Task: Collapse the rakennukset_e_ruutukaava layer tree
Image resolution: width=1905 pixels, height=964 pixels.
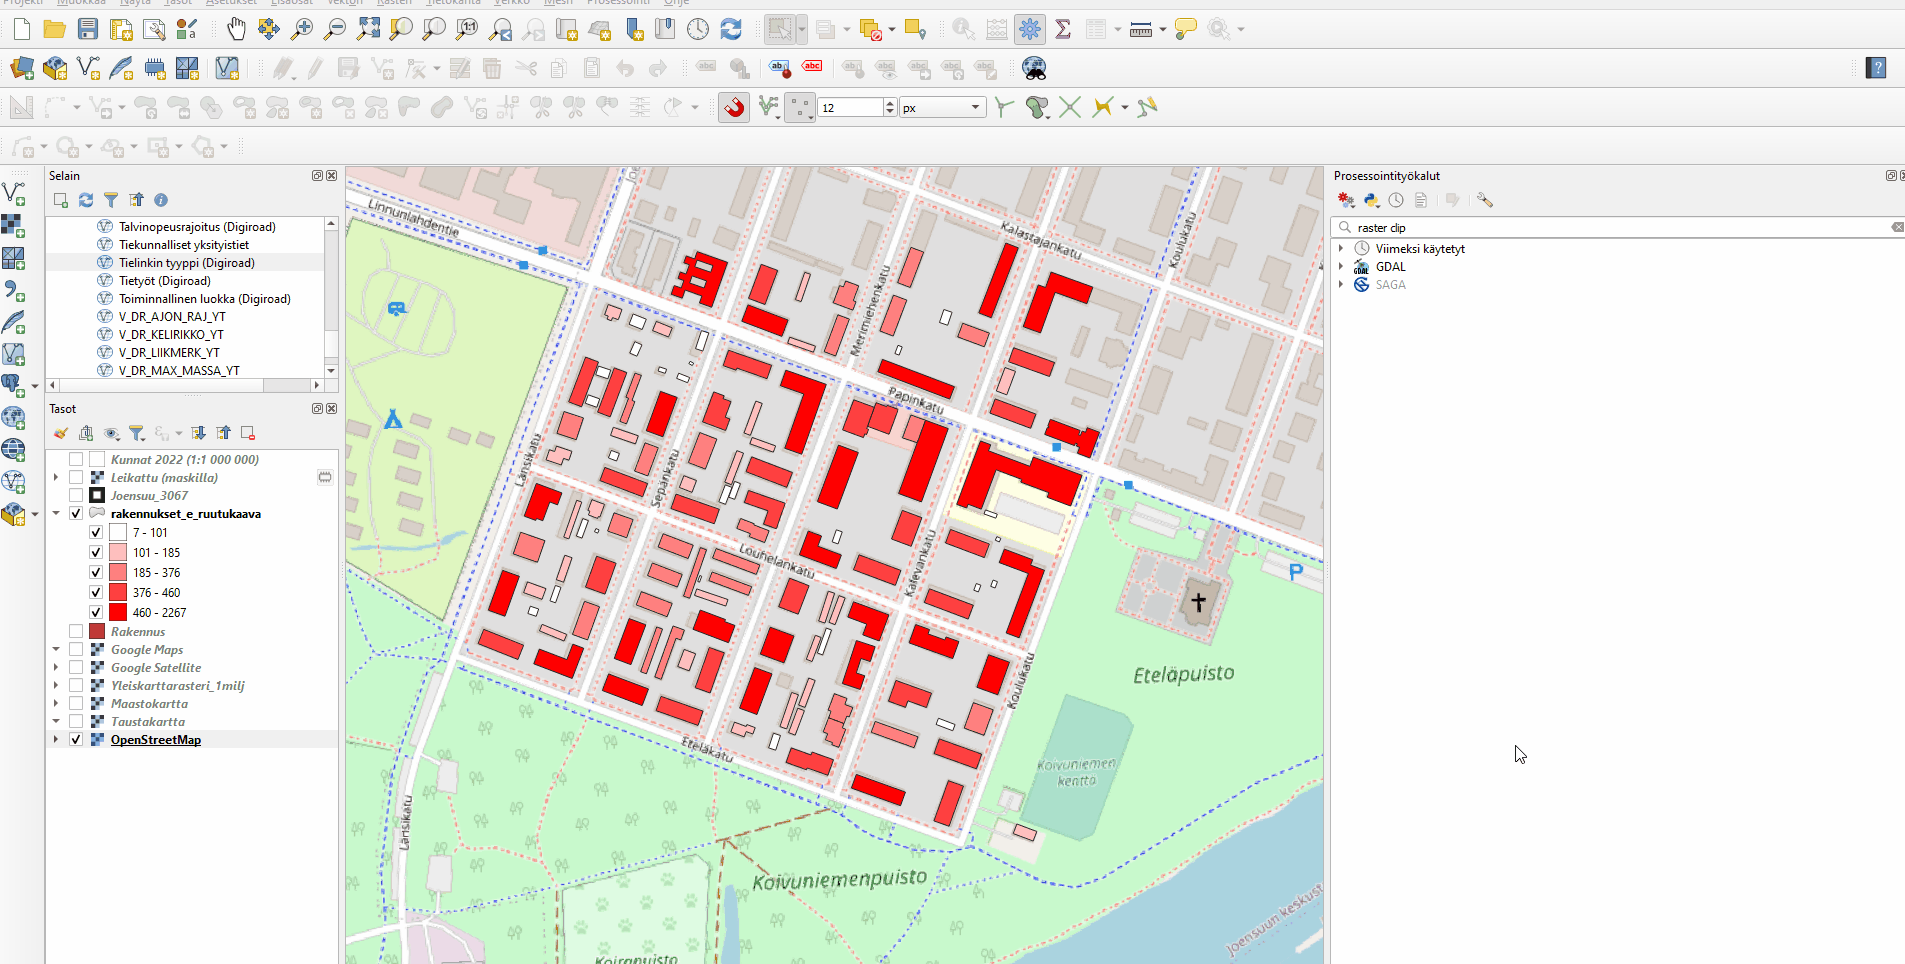Action: pos(56,514)
